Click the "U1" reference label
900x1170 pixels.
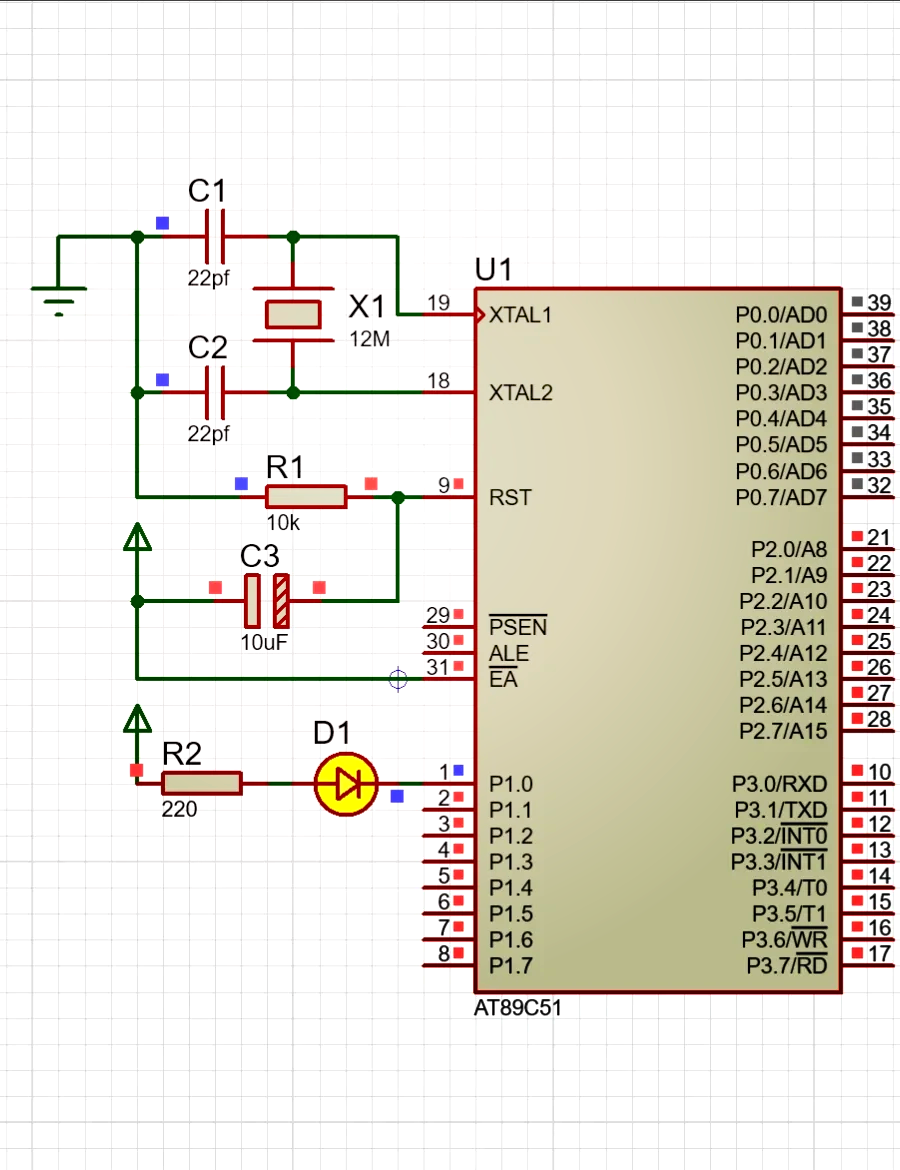point(493,269)
